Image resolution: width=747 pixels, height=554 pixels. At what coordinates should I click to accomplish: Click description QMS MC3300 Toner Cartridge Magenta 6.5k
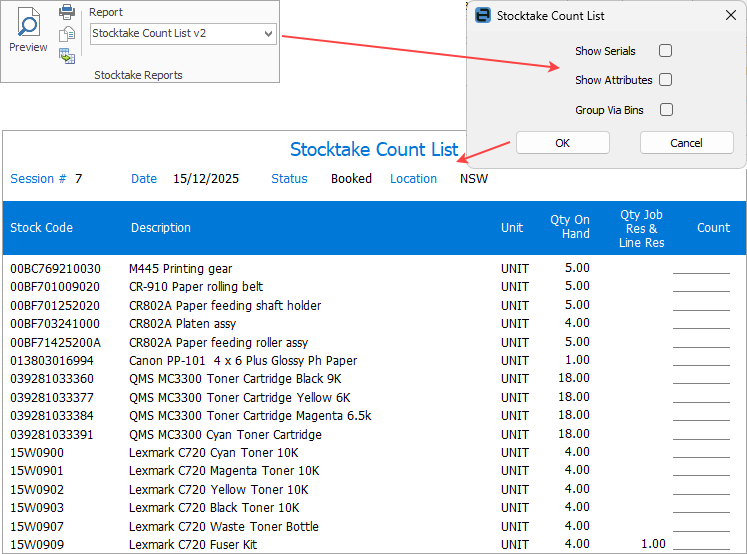pos(250,416)
